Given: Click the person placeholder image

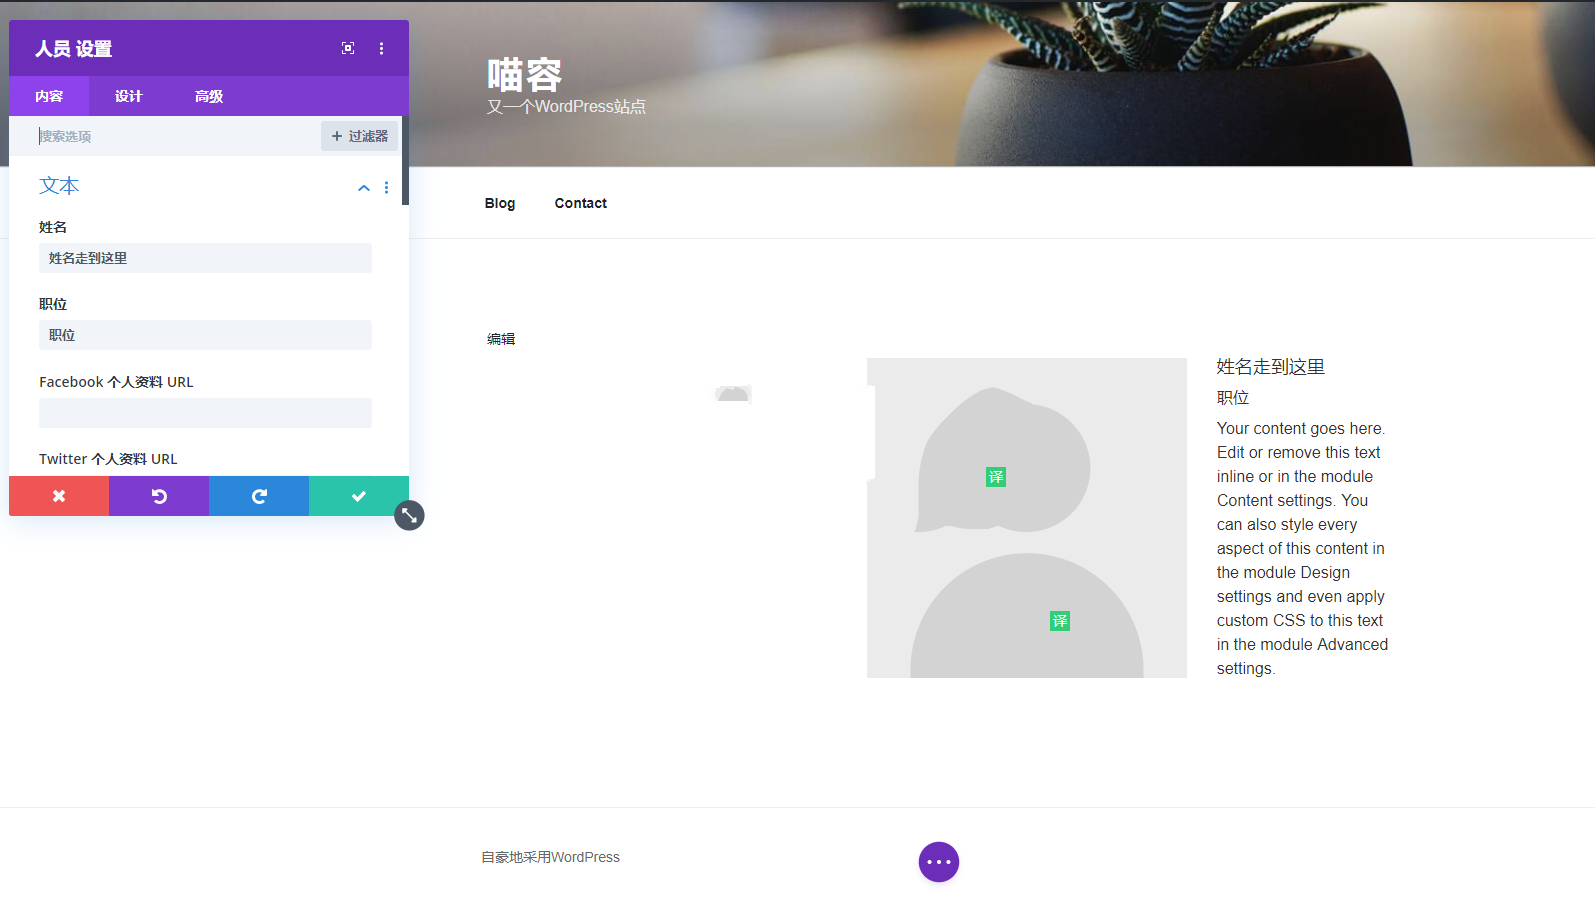Looking at the screenshot, I should [x=1026, y=518].
